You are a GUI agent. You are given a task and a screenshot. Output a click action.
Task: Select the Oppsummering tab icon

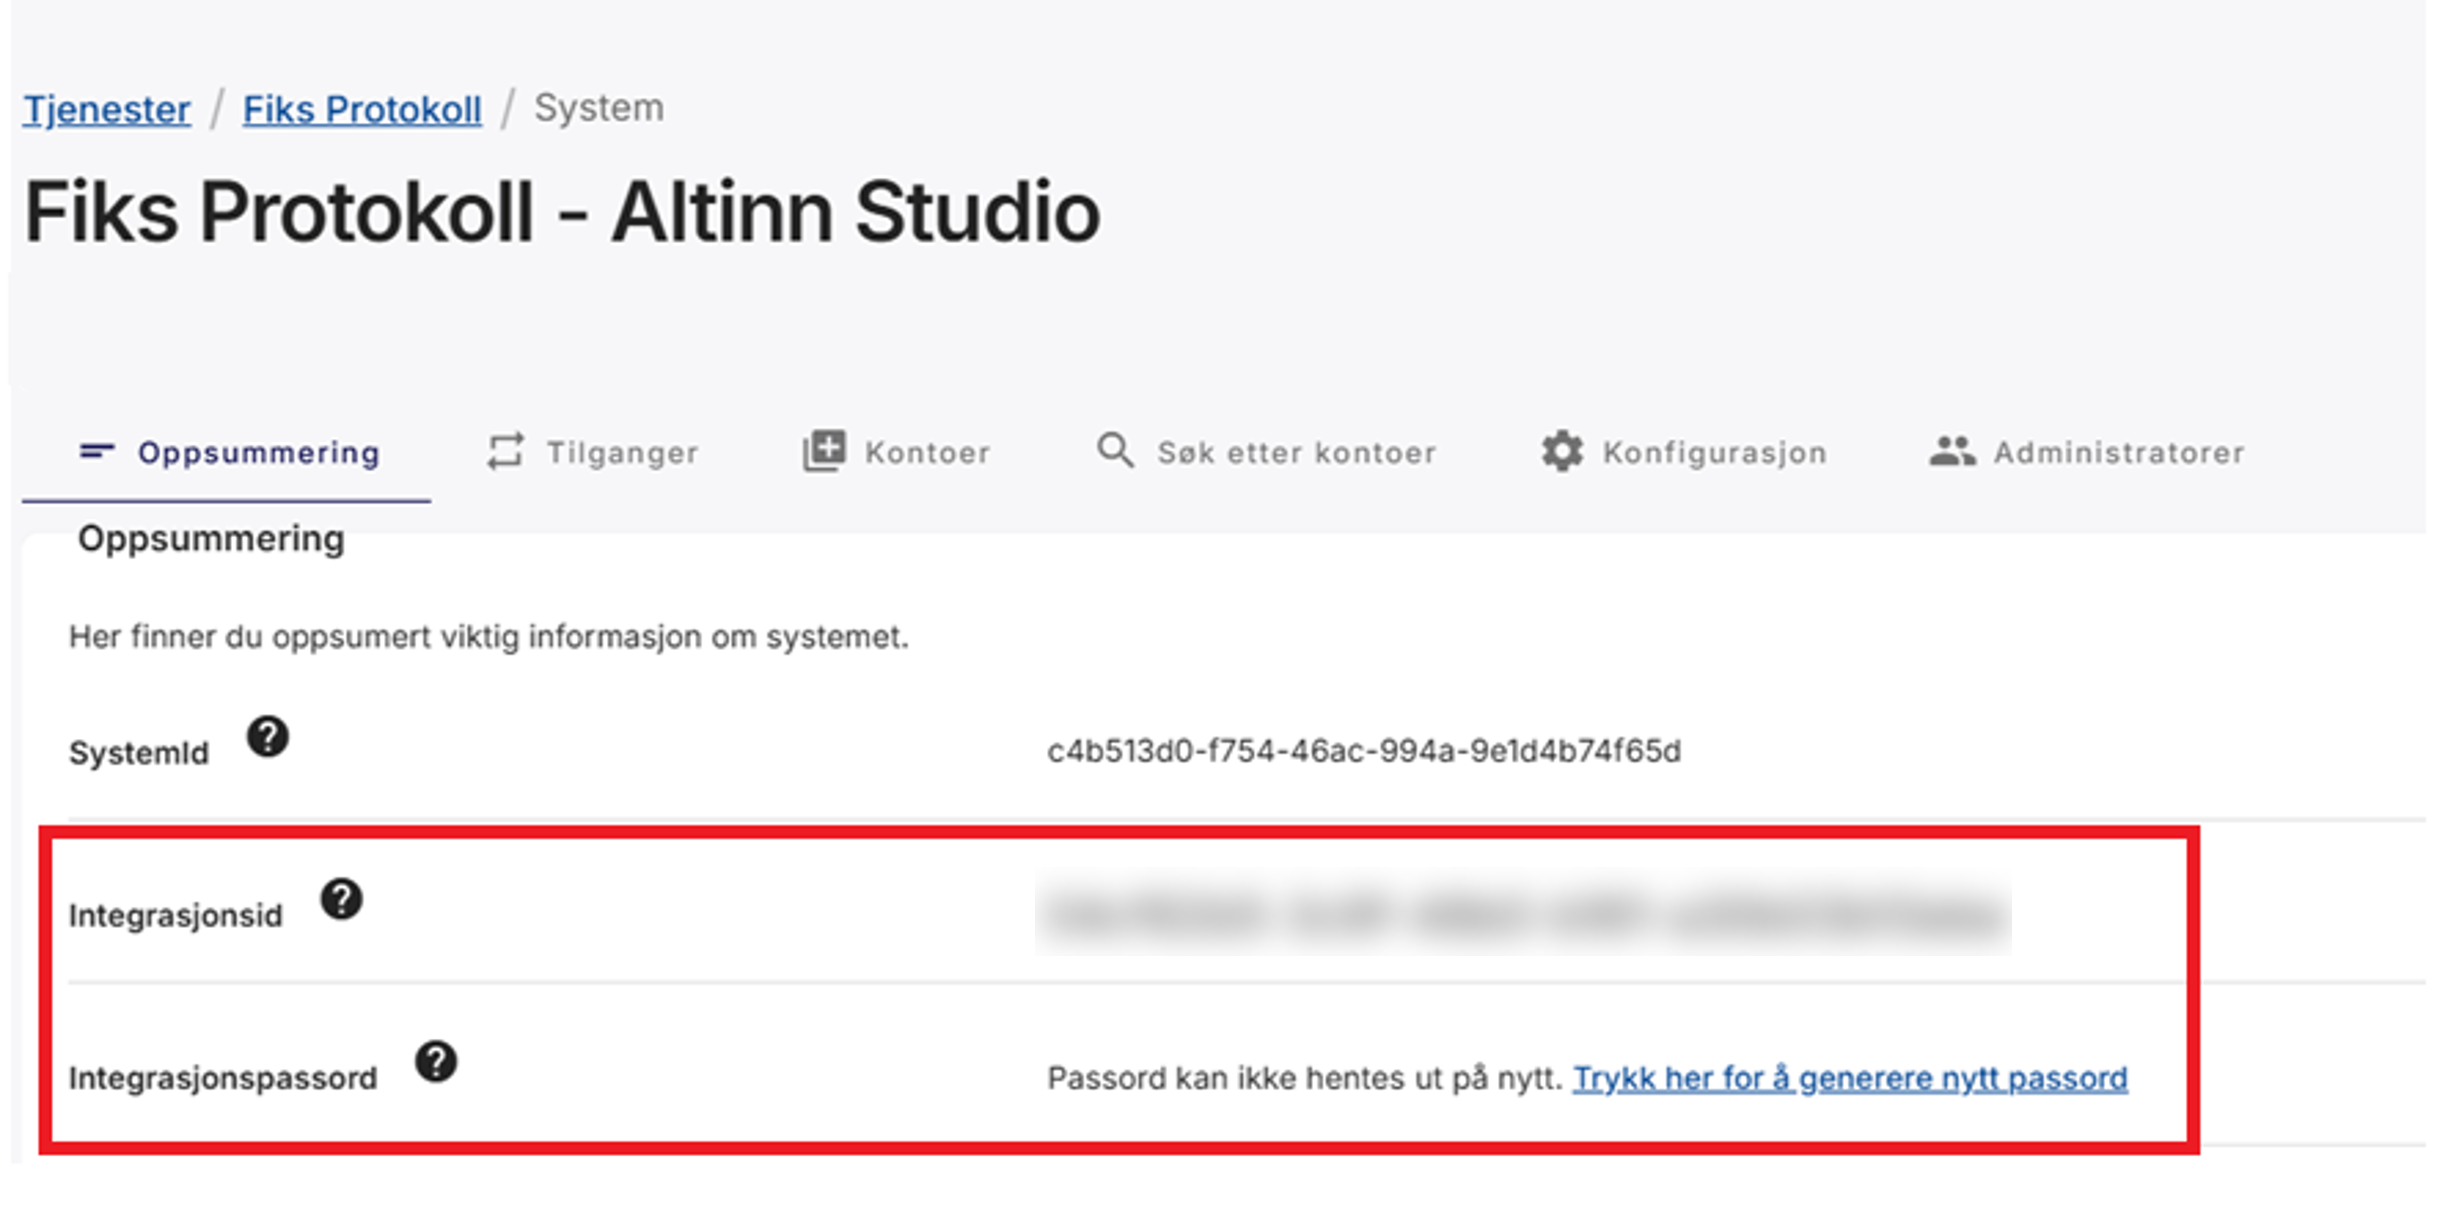(x=98, y=452)
